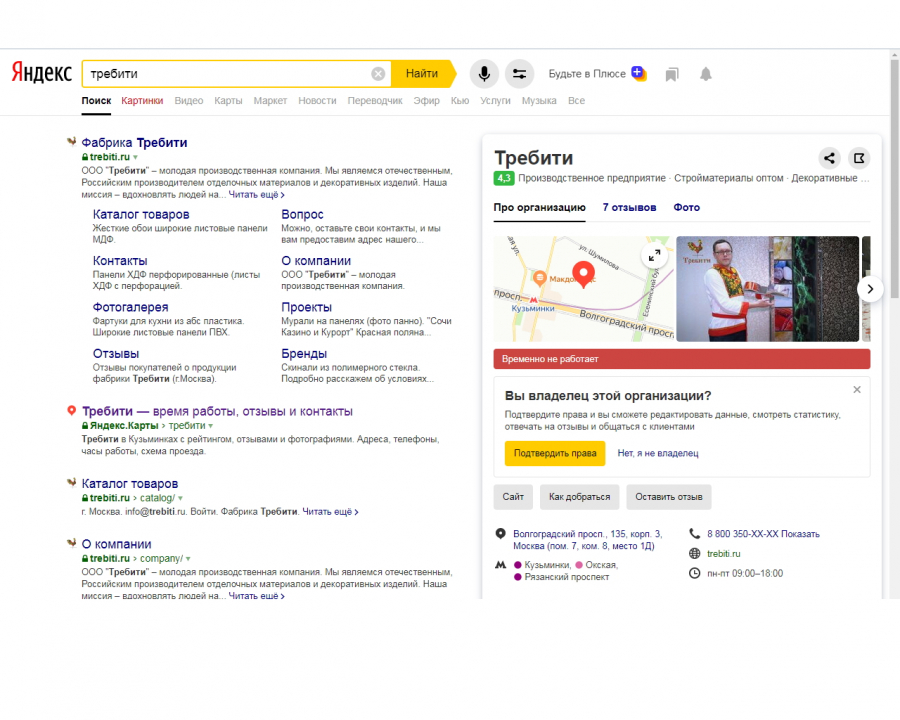The width and height of the screenshot is (900, 720).
Task: Click Оставить отзыв button
Action: click(669, 497)
